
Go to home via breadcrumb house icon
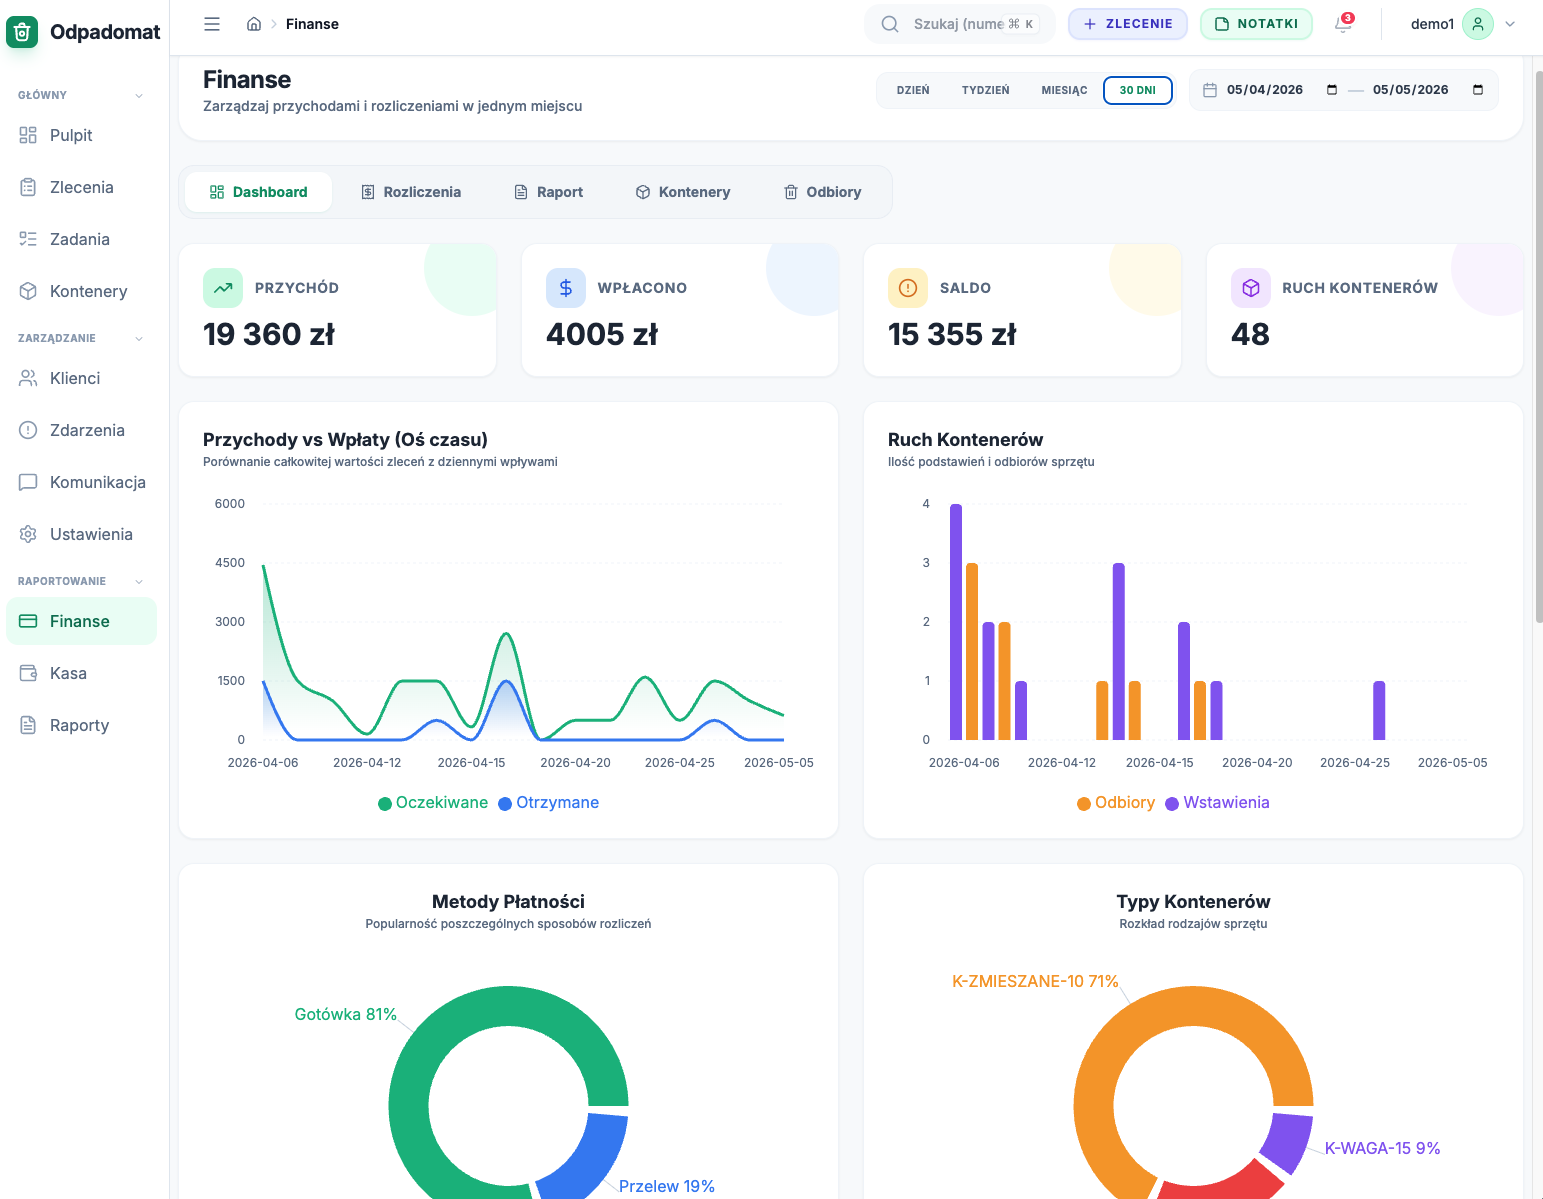(x=254, y=24)
